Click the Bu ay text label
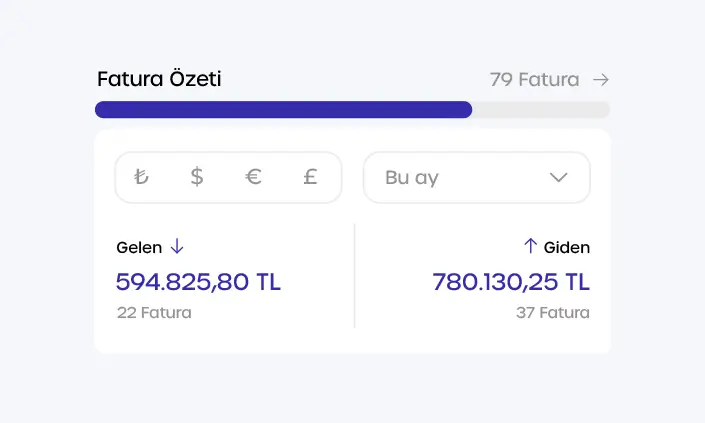The image size is (705, 423). click(x=412, y=178)
